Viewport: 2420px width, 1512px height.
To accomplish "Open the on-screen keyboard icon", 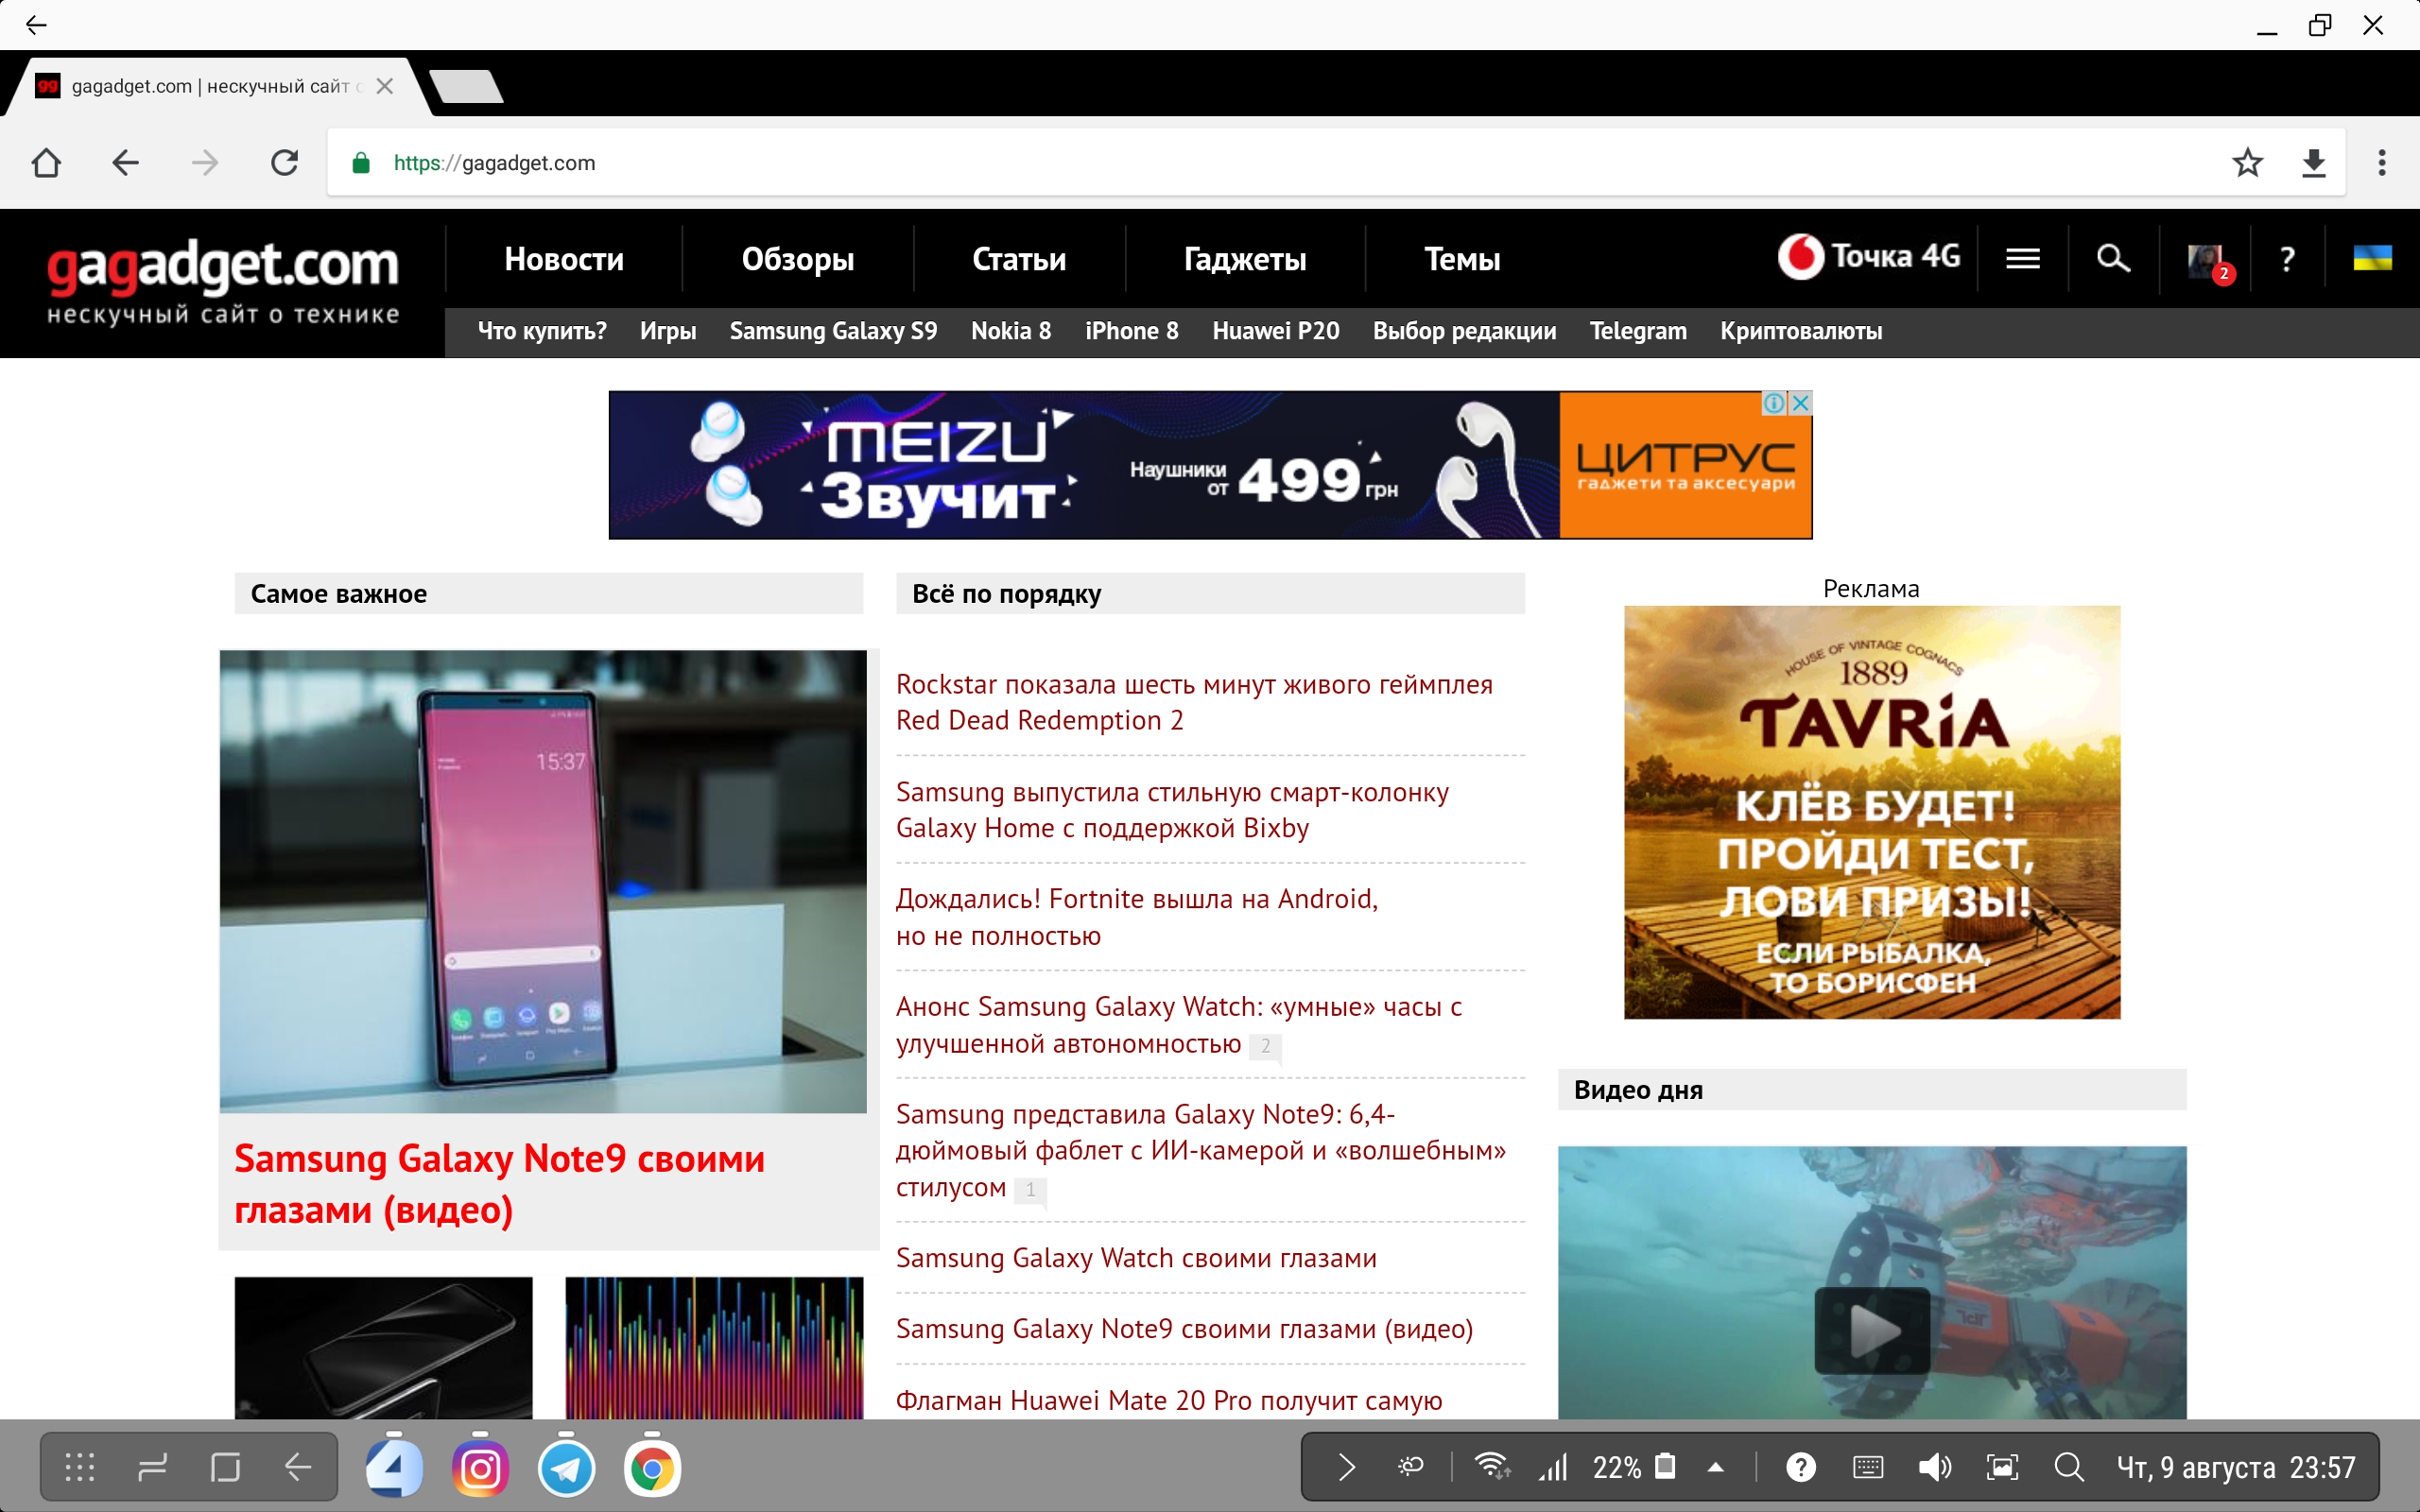I will pos(1868,1467).
